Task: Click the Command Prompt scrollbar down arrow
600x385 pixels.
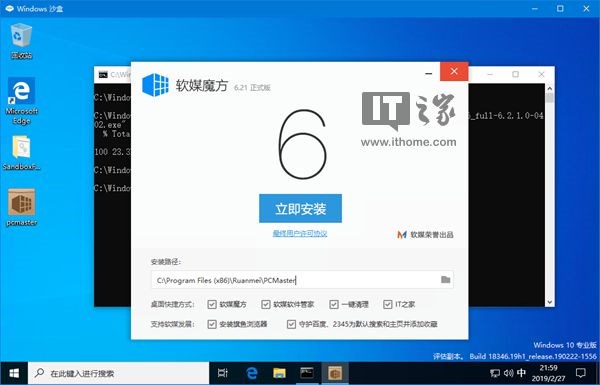Action: [549, 302]
